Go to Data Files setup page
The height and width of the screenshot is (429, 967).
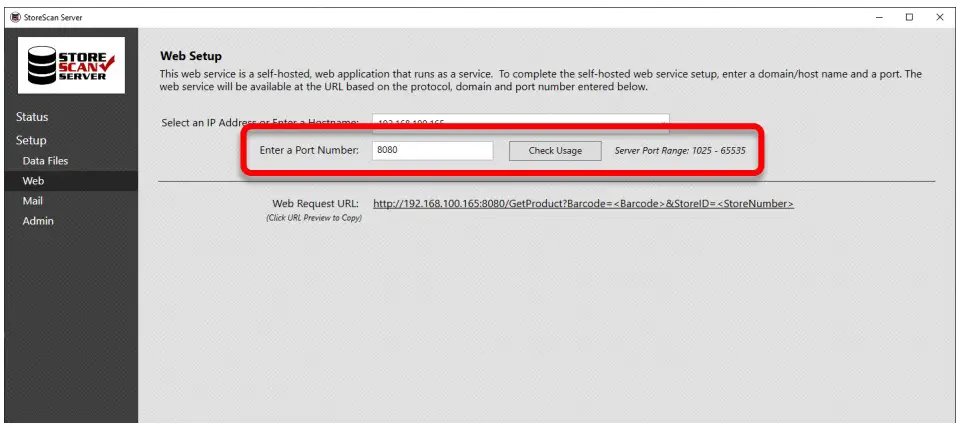45,161
